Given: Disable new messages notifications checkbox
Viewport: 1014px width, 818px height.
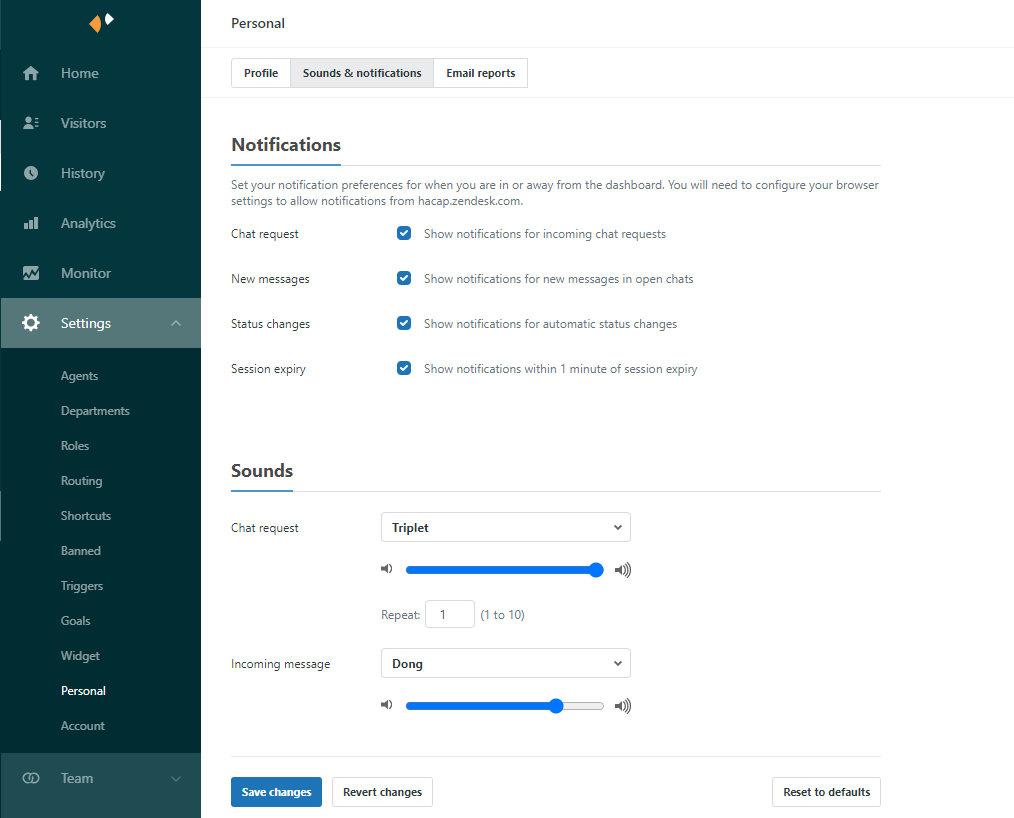Looking at the screenshot, I should 404,278.
